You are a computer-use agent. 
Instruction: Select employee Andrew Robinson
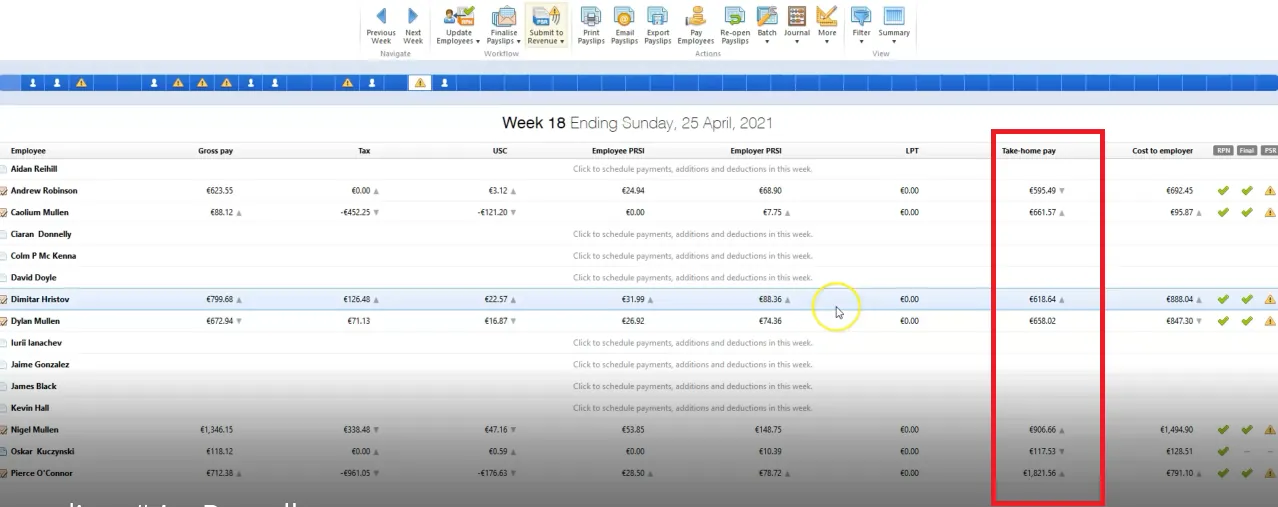pyautogui.click(x=44, y=190)
